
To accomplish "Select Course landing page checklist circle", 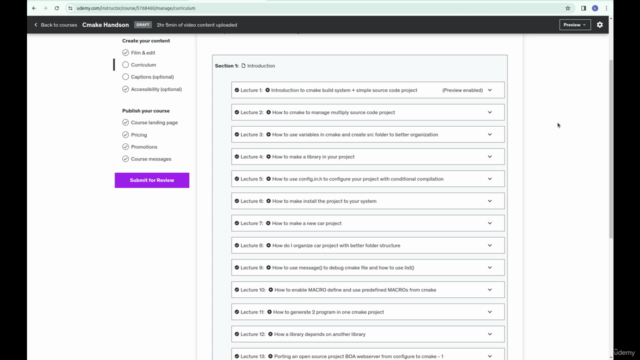I will tap(125, 122).
